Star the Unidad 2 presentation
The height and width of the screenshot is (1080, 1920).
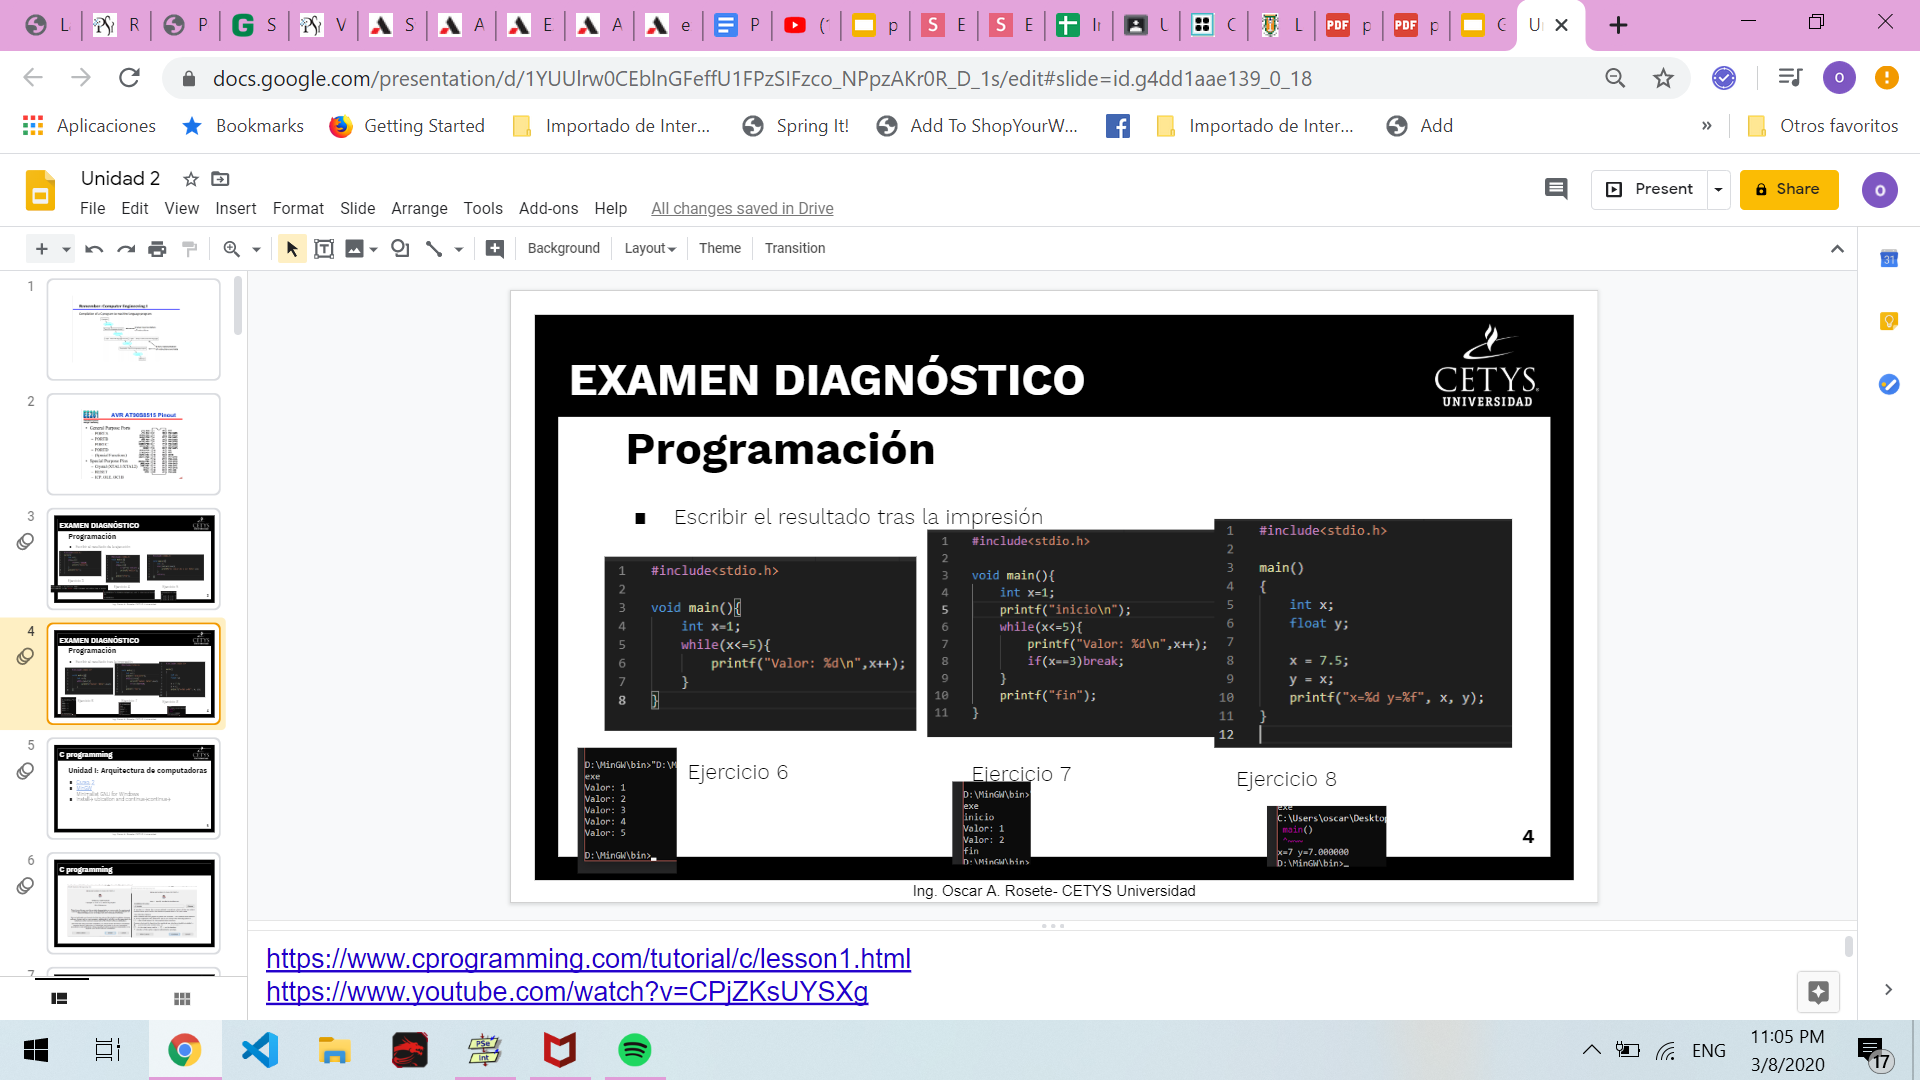click(x=191, y=179)
